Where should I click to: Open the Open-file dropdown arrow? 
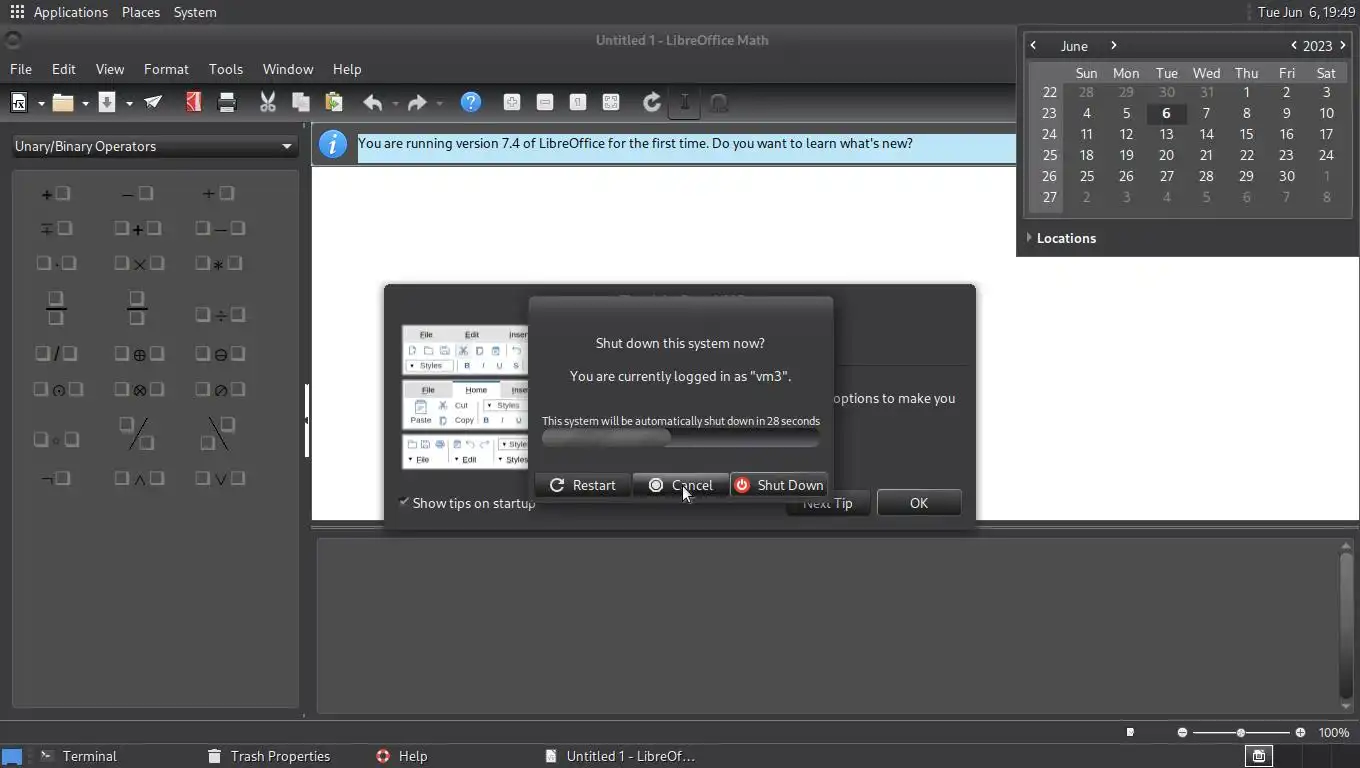coord(85,103)
